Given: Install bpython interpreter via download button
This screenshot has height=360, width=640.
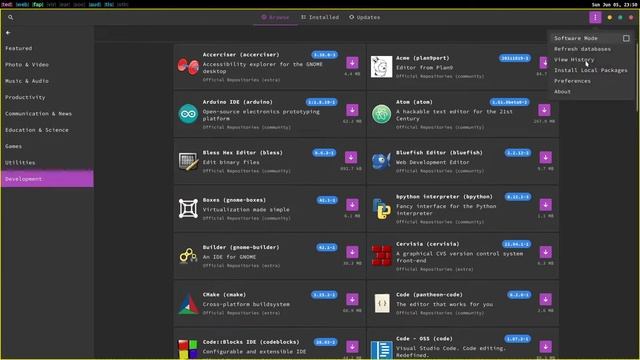Looking at the screenshot, I should click(x=545, y=205).
